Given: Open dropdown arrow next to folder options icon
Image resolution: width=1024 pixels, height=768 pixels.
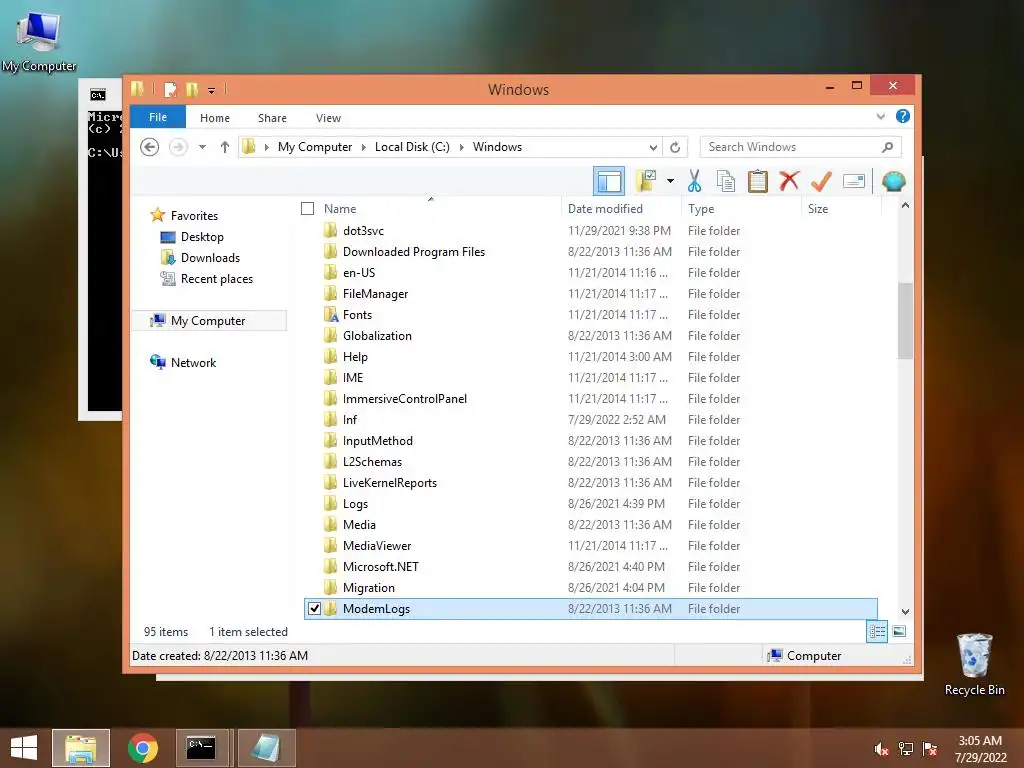Looking at the screenshot, I should point(670,181).
